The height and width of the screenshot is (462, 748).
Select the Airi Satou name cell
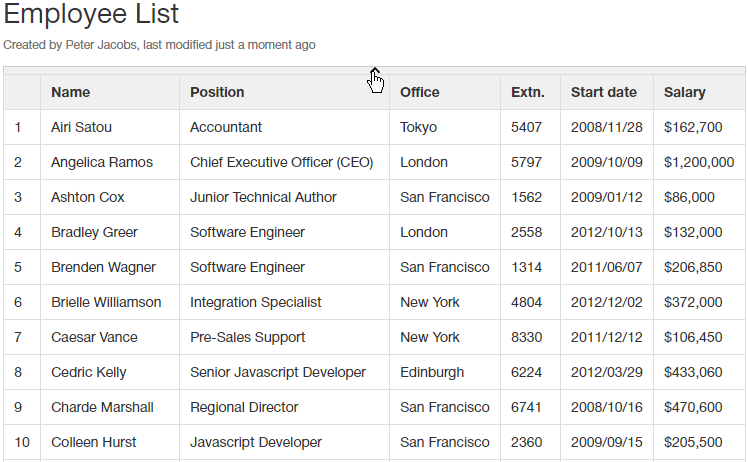[81, 127]
